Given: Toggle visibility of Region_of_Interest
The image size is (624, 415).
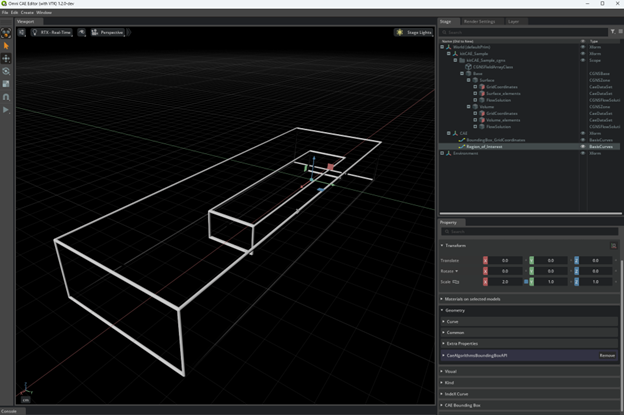Looking at the screenshot, I should tap(583, 146).
